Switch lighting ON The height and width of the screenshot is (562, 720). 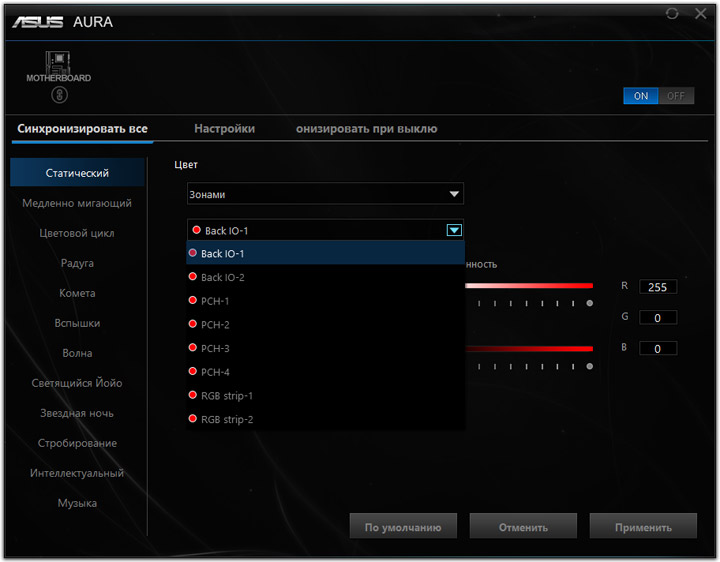(641, 96)
